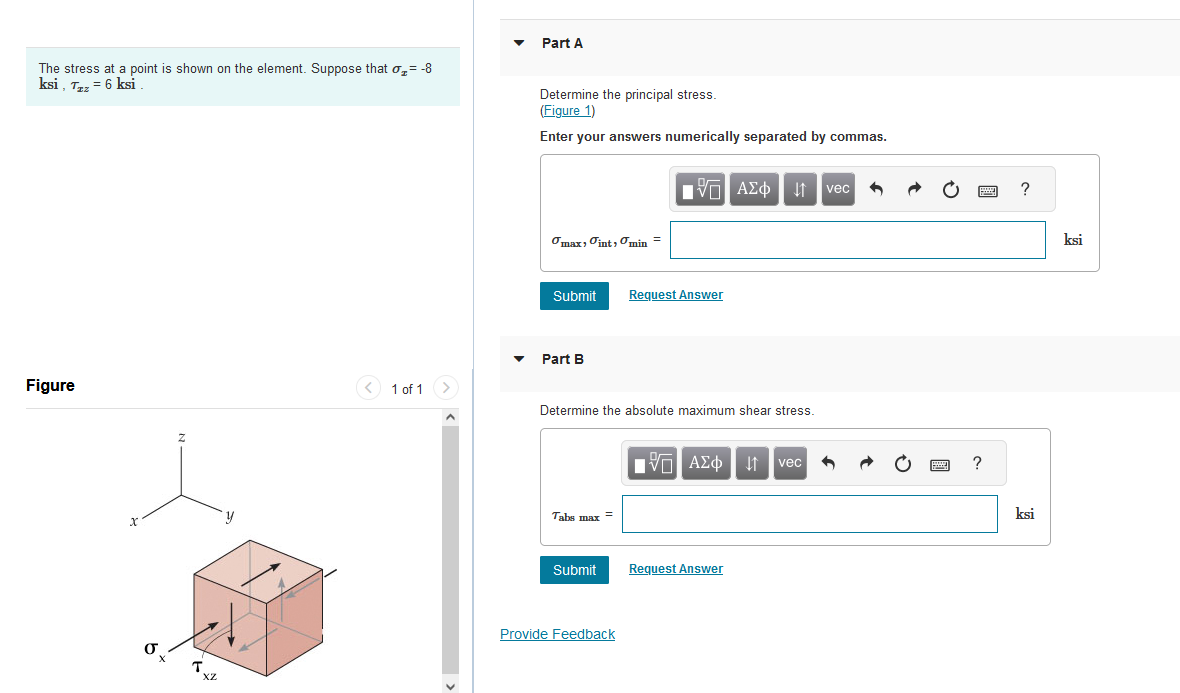Screen dimensions: 1180x693
Task: Insert a vector with the vec icon in Part A
Action: tap(837, 189)
